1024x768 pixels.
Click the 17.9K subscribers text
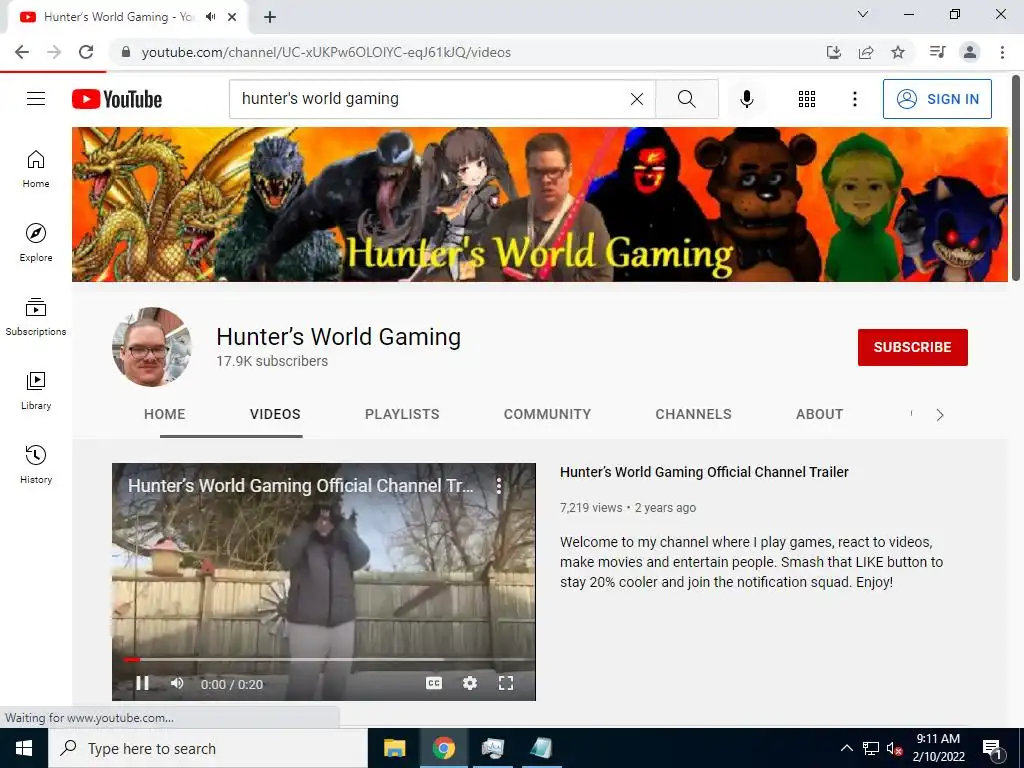click(272, 361)
